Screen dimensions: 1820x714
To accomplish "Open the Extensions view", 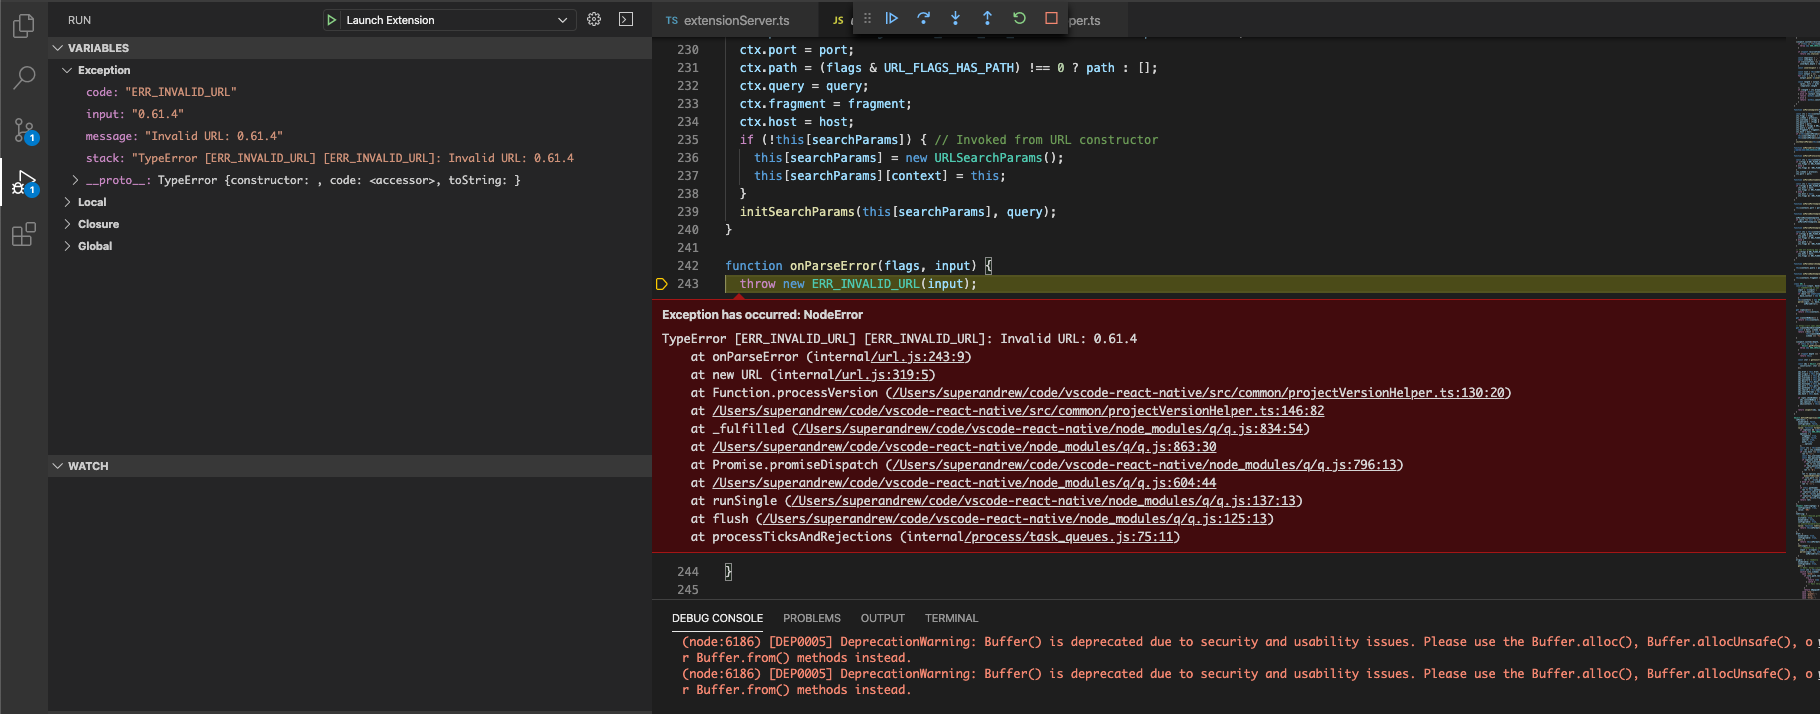I will coord(24,235).
